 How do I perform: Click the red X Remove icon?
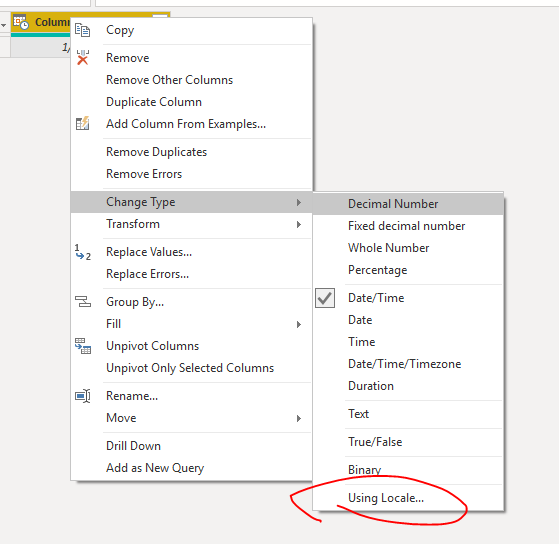(x=82, y=58)
